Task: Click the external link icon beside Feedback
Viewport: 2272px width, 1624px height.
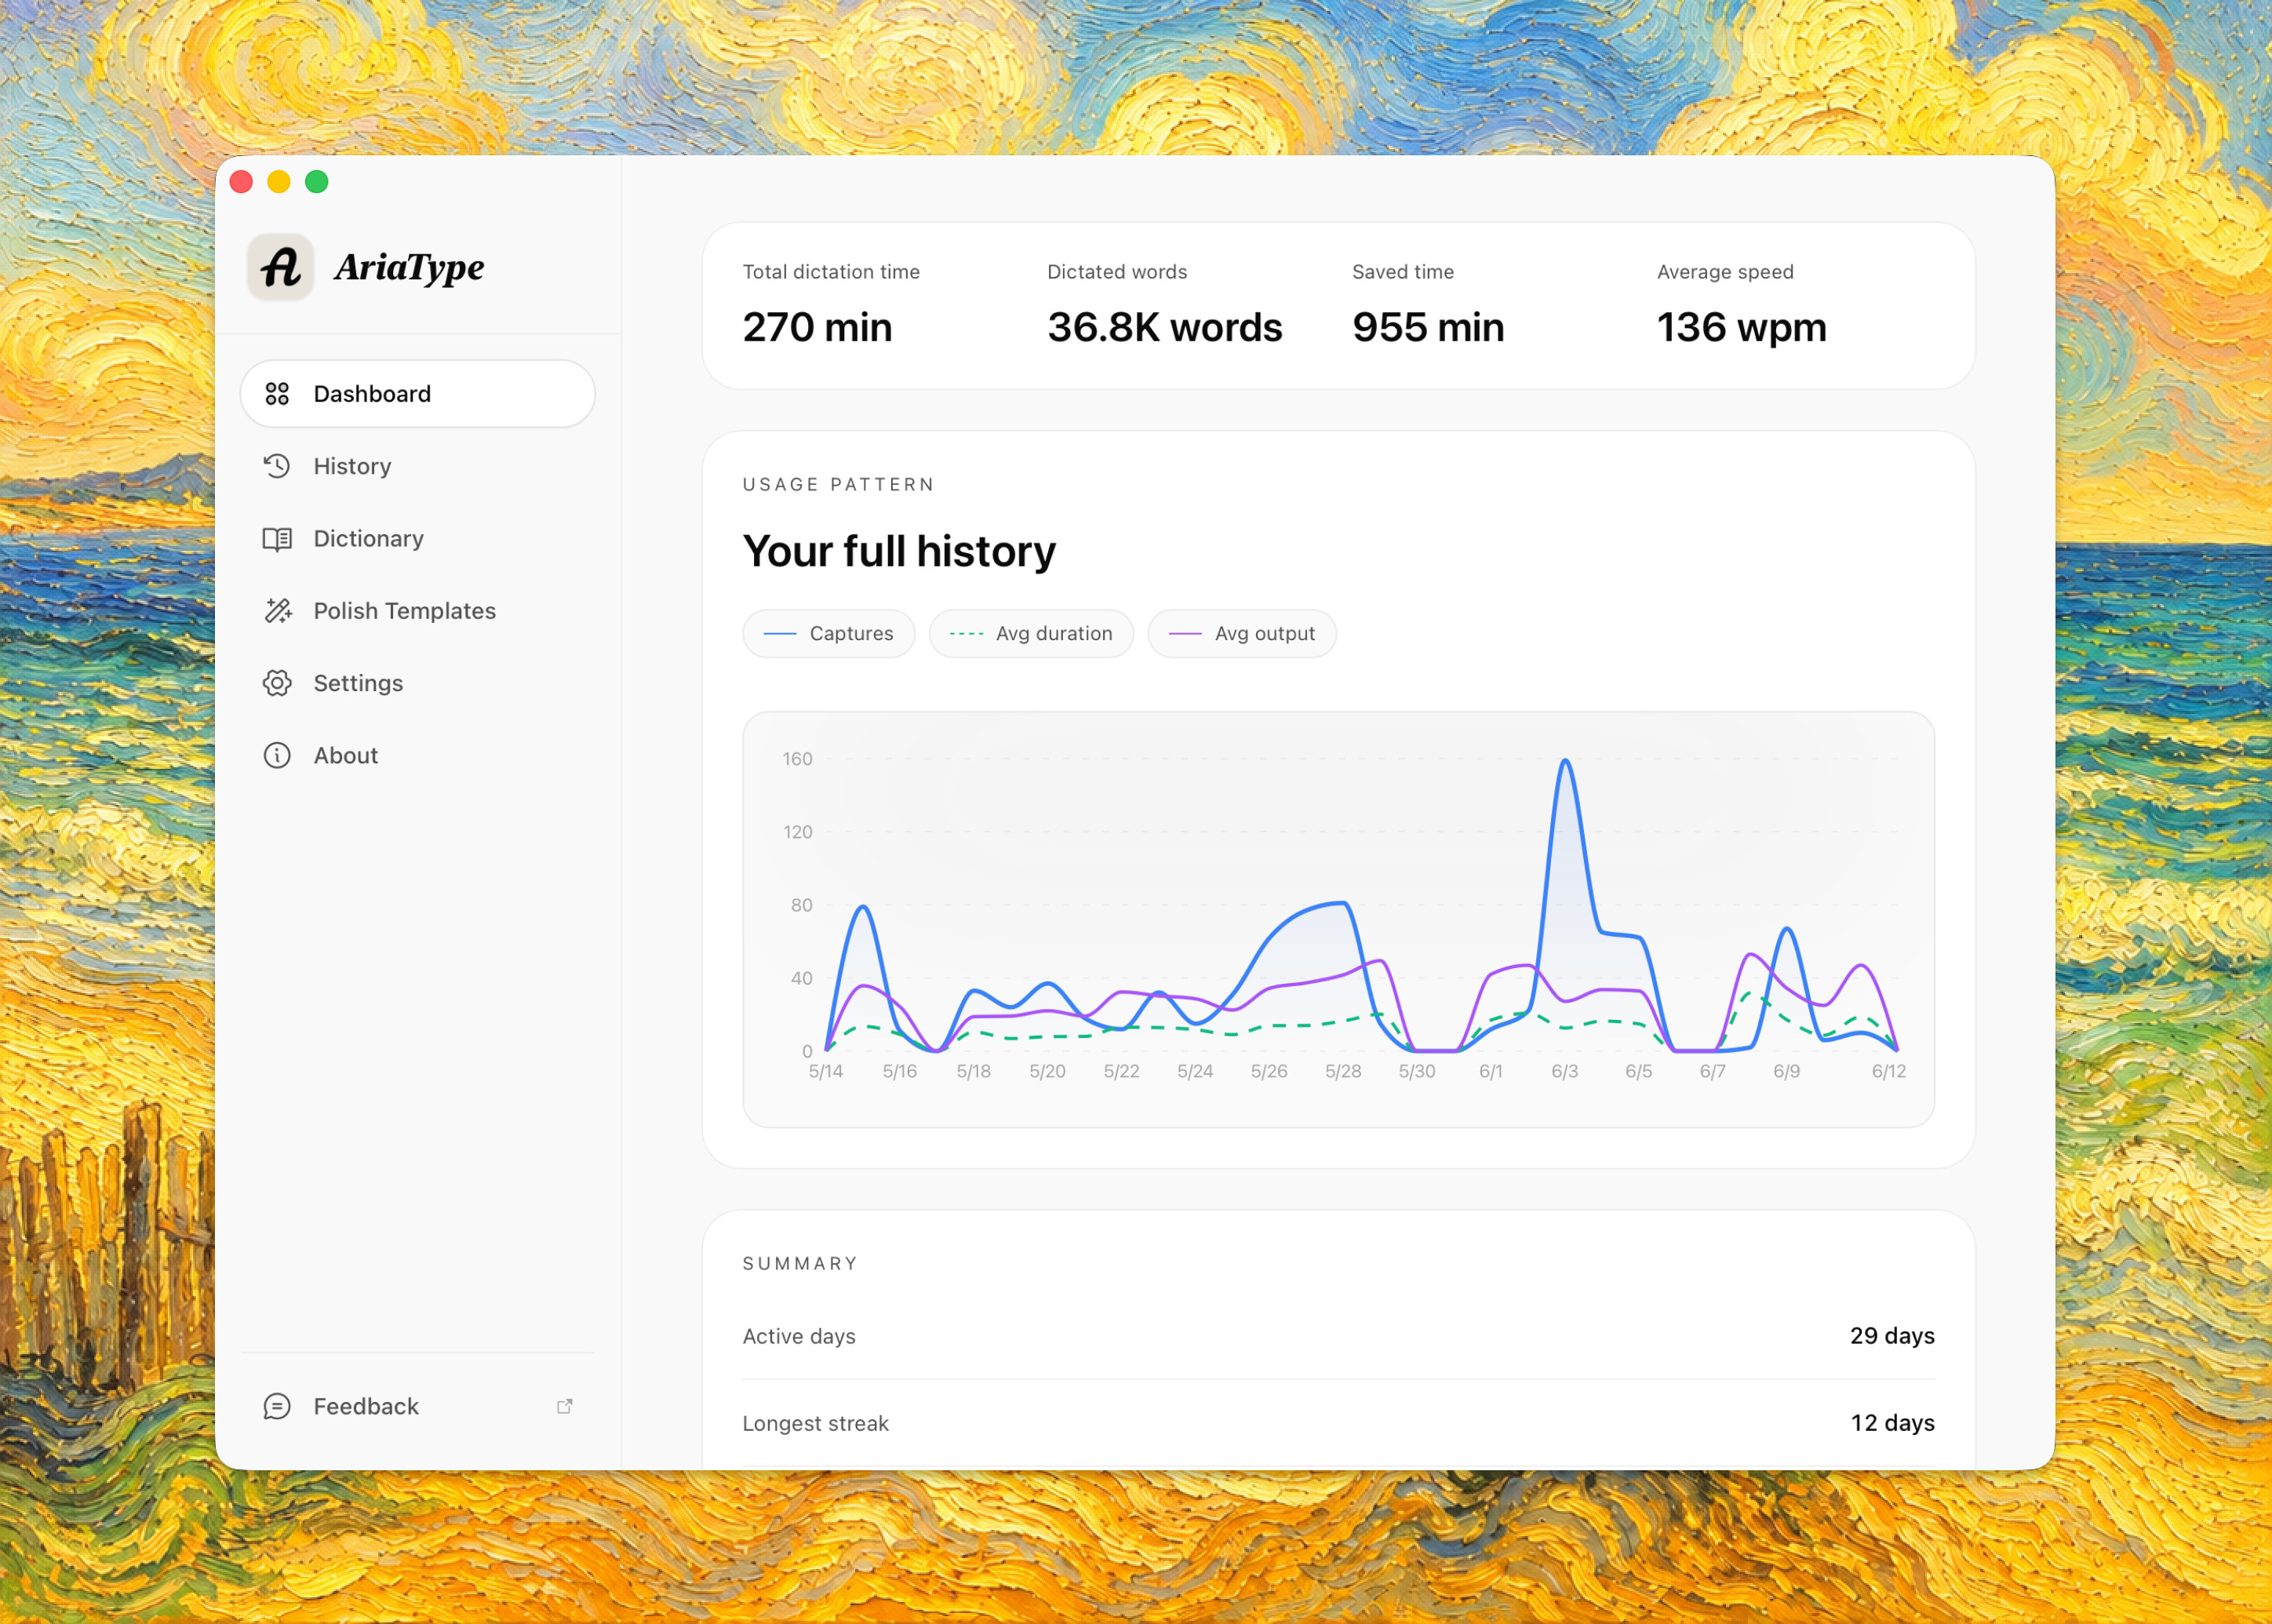Action: 565,1406
